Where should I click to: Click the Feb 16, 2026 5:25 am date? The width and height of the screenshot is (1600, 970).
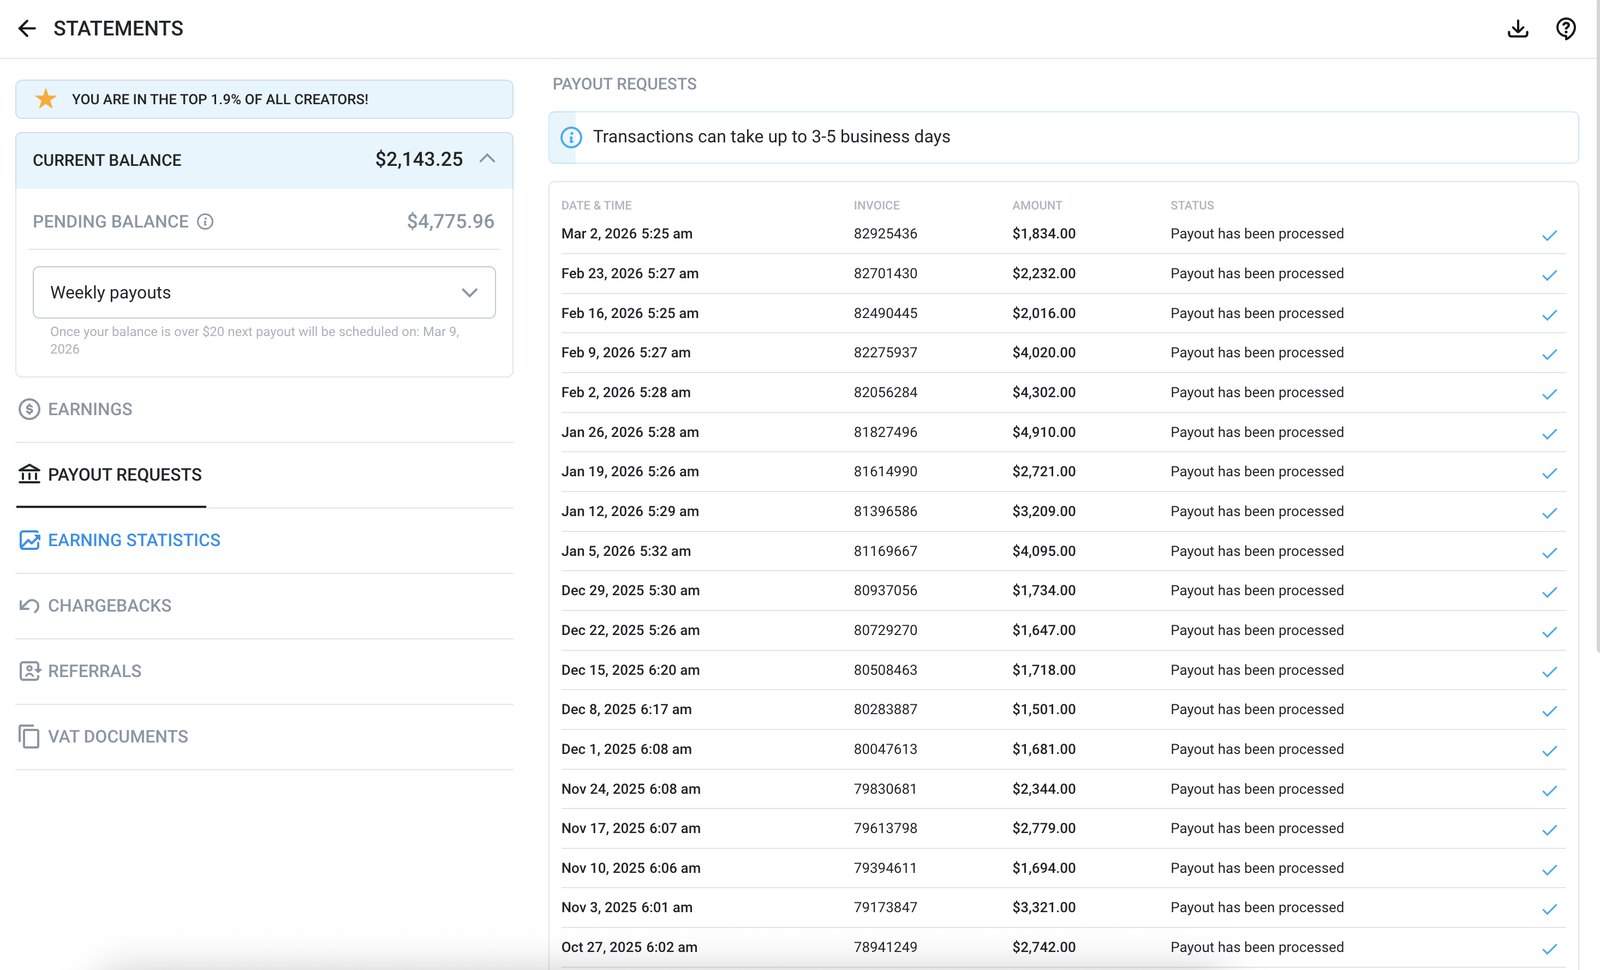(x=630, y=313)
